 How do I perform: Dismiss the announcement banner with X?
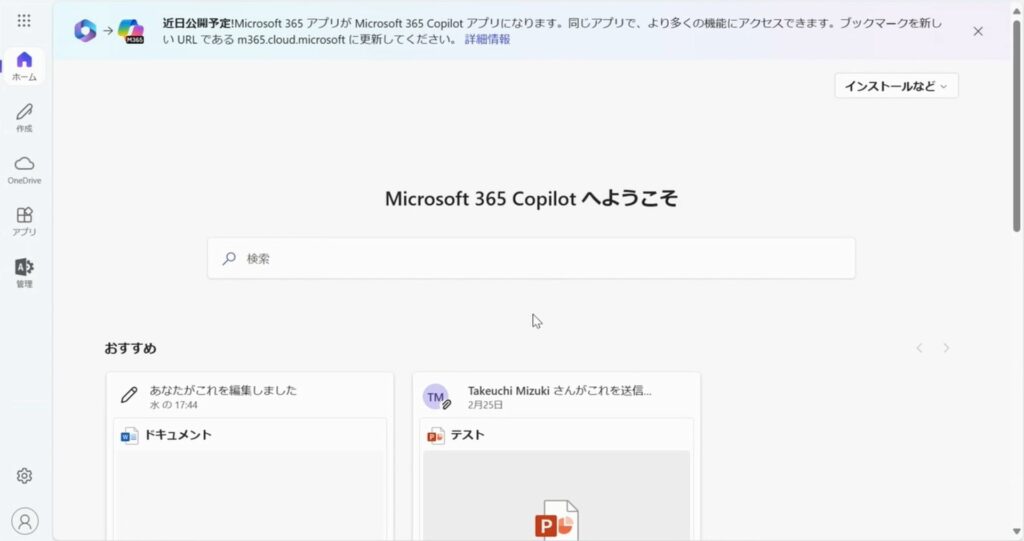click(978, 31)
